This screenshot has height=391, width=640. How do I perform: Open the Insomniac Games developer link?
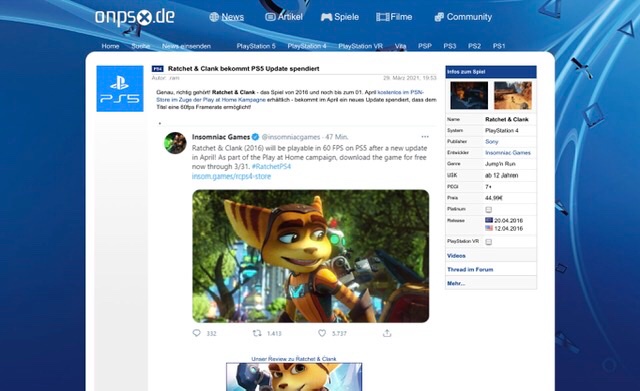point(508,153)
